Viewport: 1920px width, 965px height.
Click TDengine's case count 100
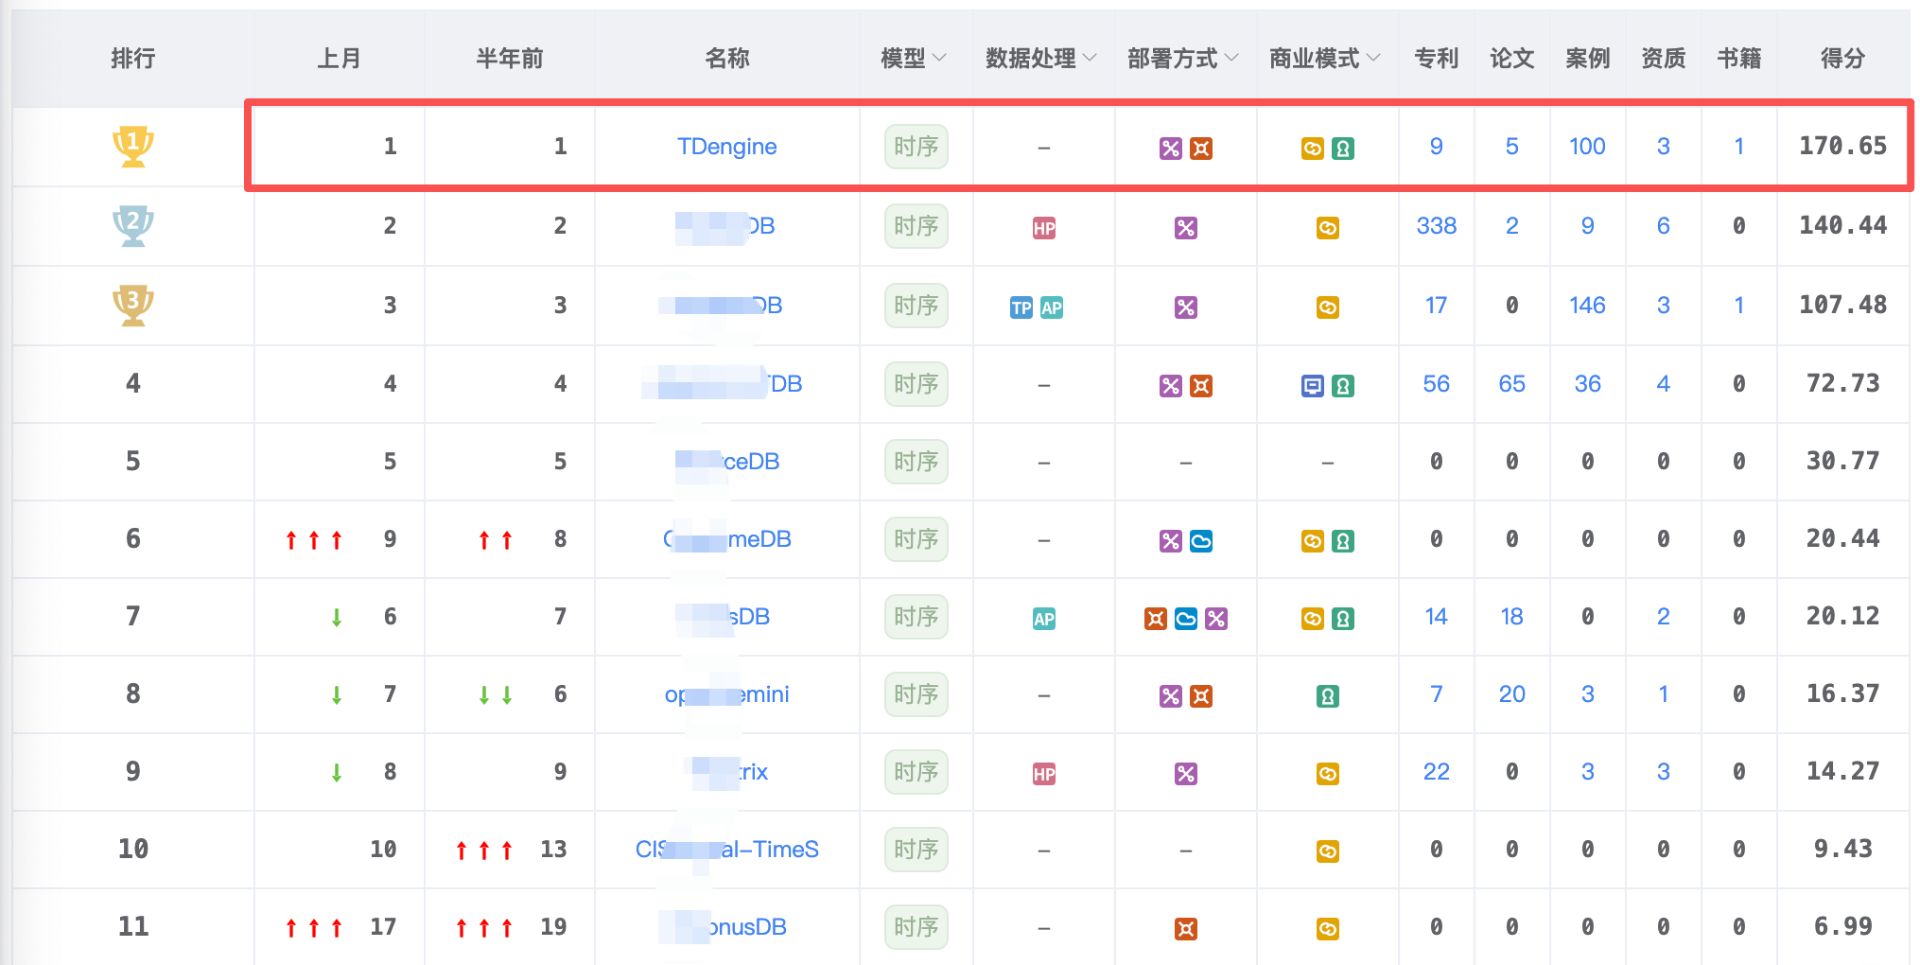click(x=1587, y=147)
